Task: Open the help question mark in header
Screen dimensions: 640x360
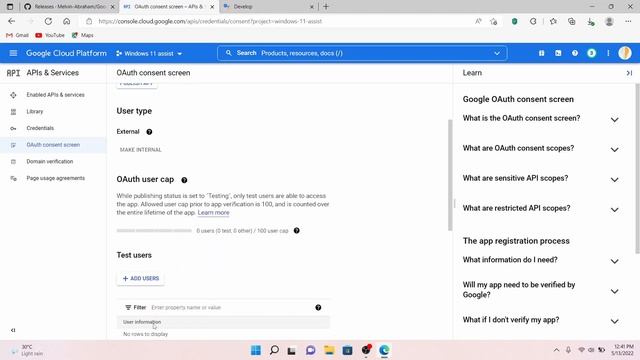Action: click(x=575, y=53)
